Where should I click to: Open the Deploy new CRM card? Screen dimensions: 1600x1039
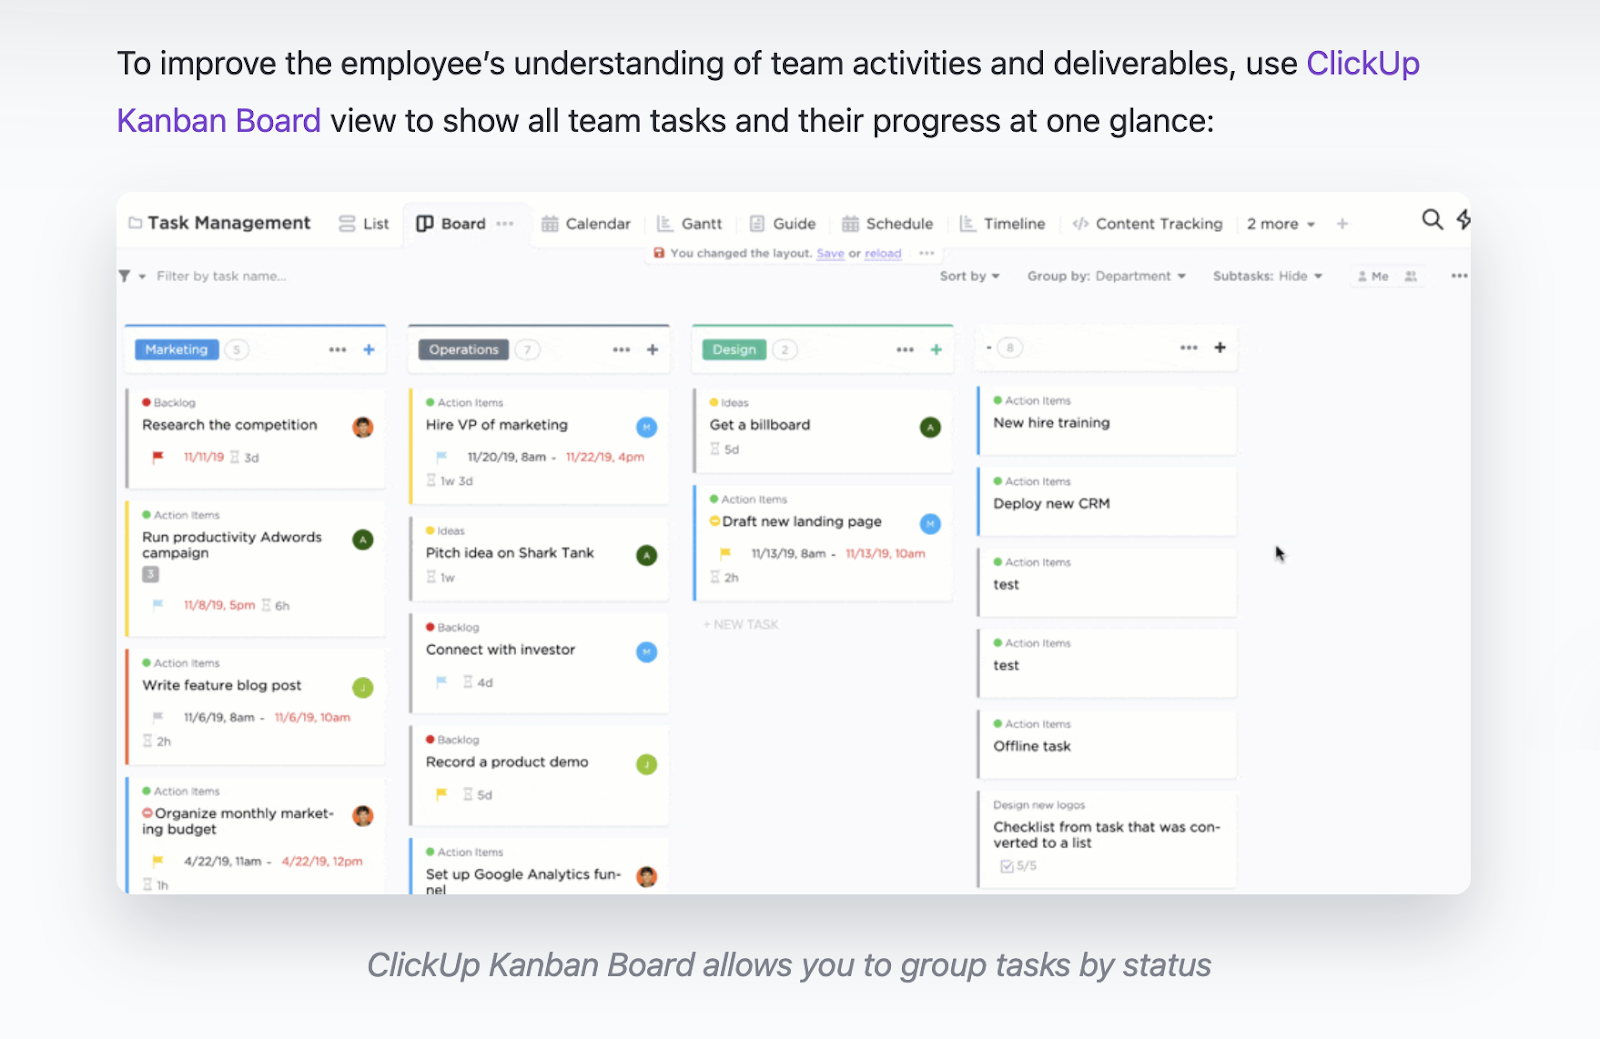pyautogui.click(x=1107, y=502)
